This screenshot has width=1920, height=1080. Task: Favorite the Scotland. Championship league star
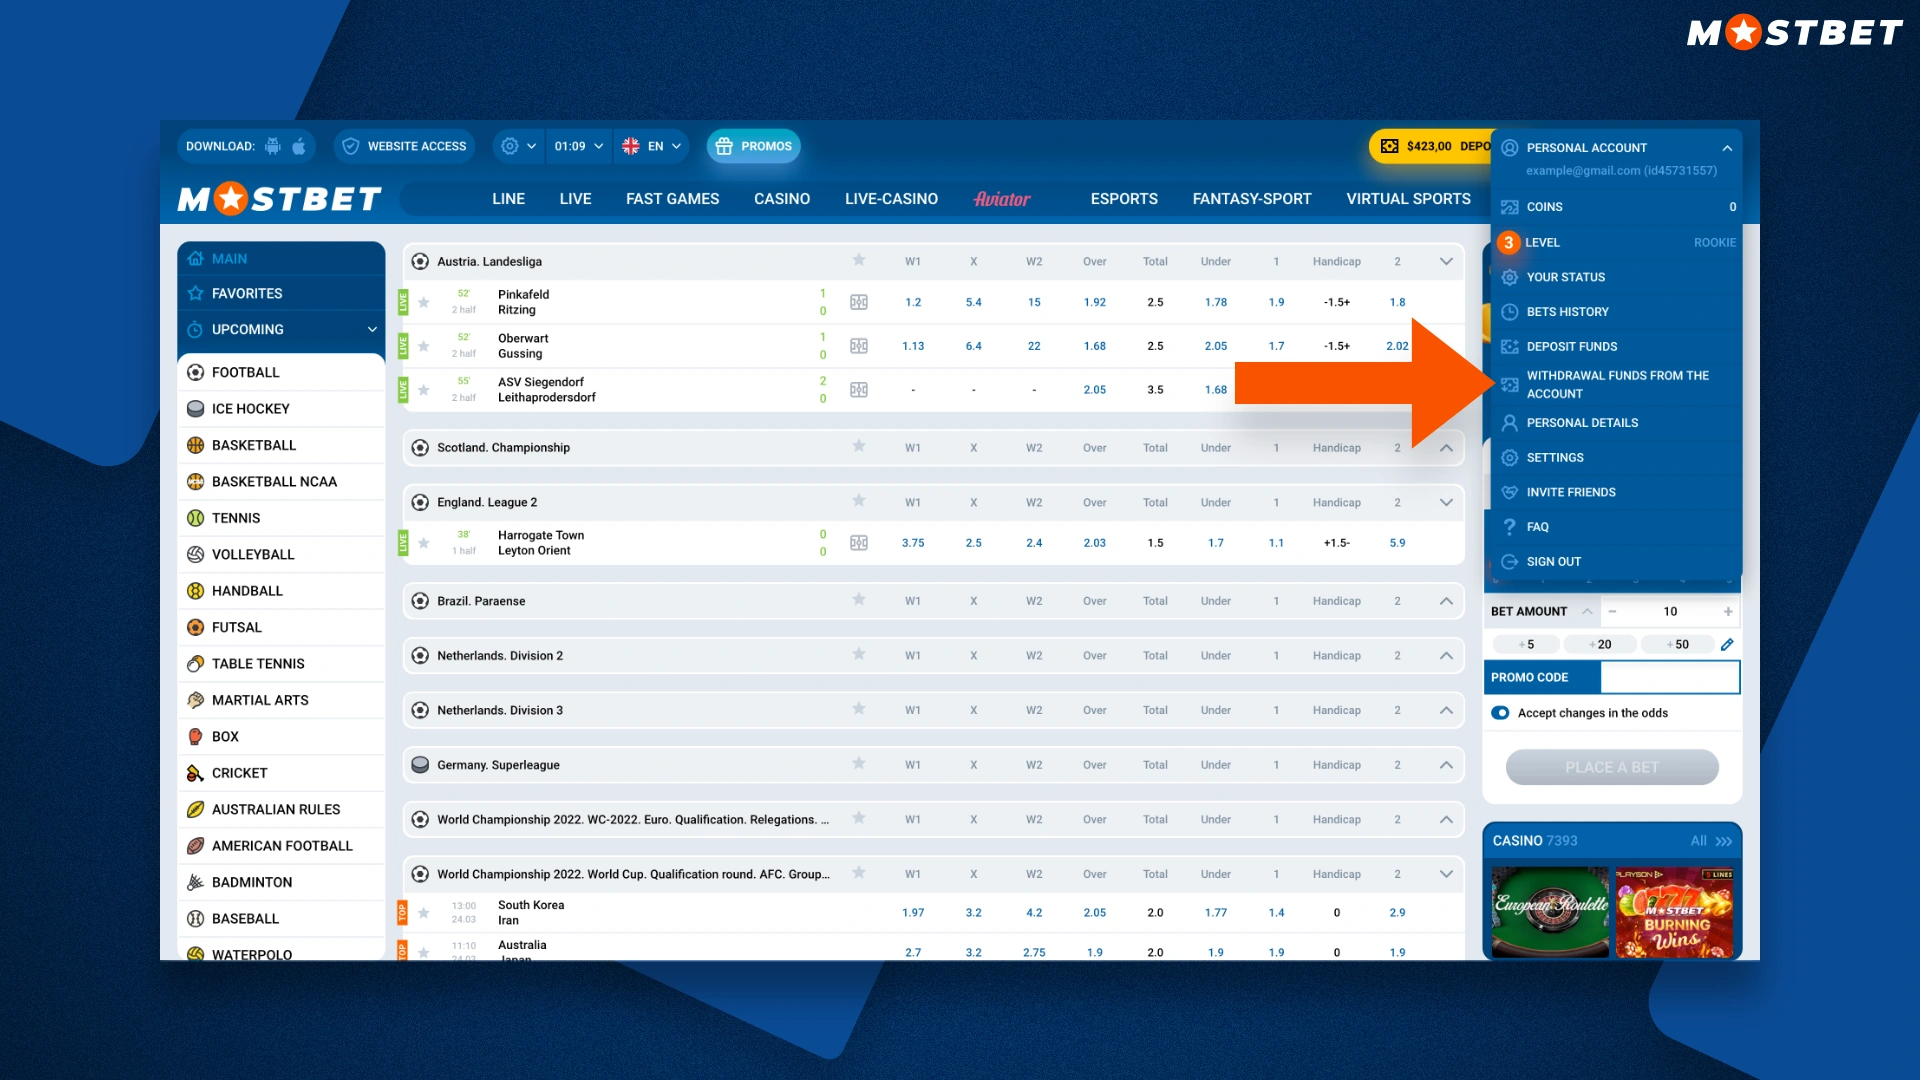pos(858,446)
